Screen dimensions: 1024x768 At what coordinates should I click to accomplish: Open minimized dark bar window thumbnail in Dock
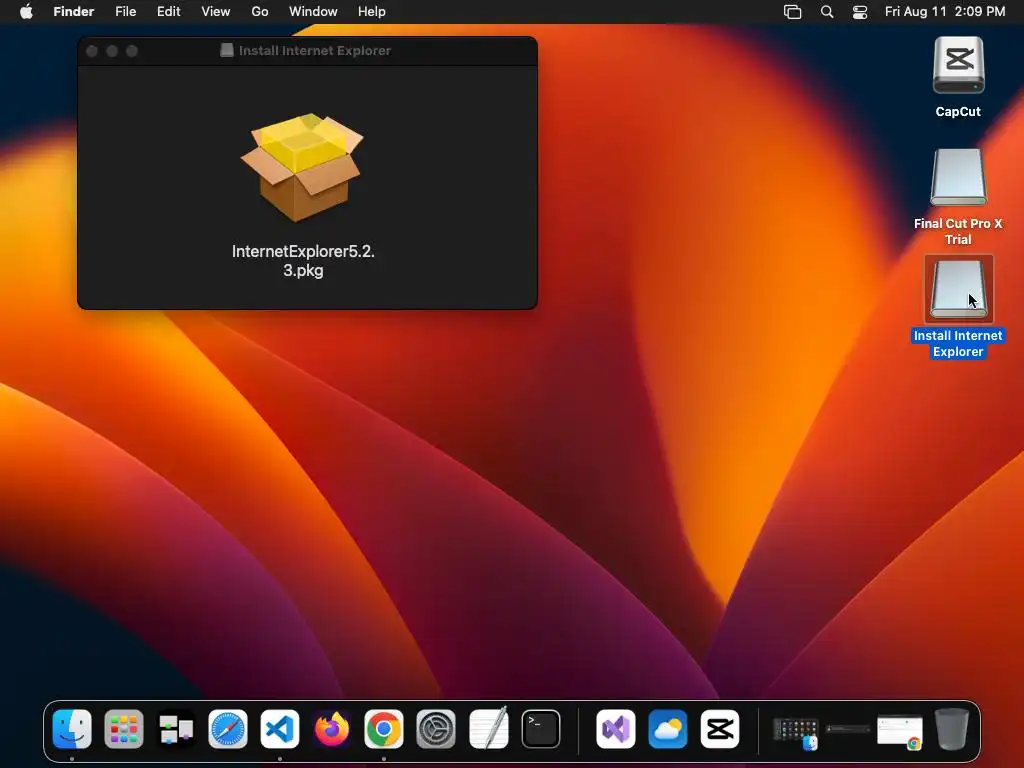(848, 729)
